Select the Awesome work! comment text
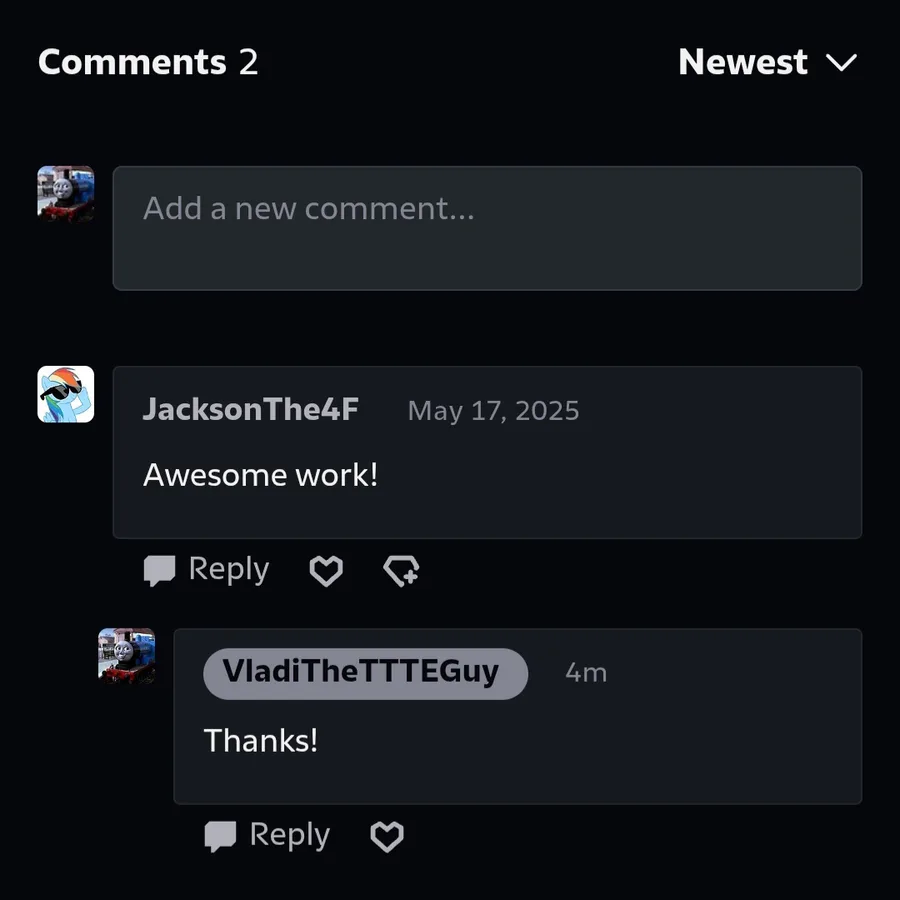Screen dimensions: 900x900 260,475
